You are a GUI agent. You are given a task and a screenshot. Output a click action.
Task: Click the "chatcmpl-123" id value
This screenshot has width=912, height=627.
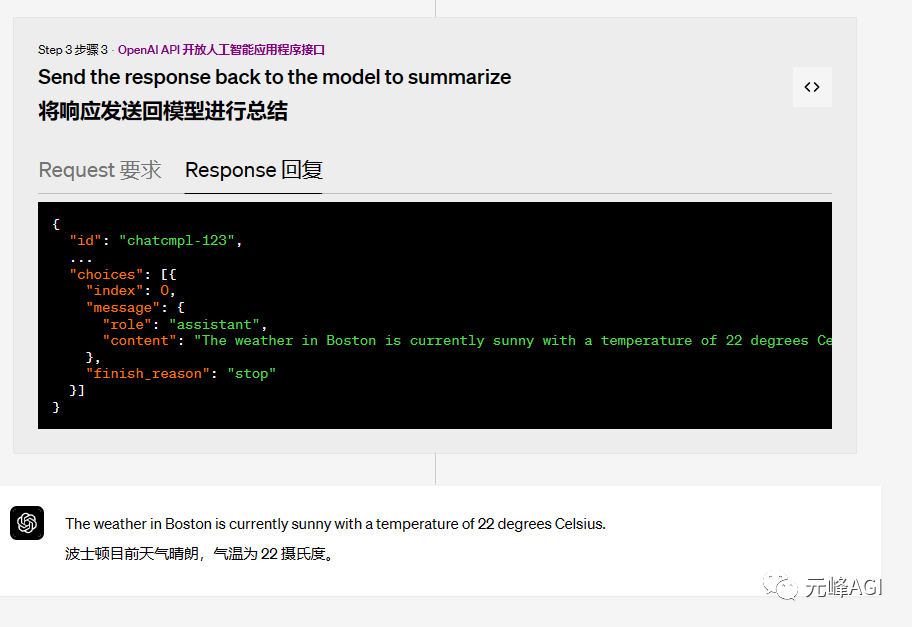pyautogui.click(x=177, y=241)
